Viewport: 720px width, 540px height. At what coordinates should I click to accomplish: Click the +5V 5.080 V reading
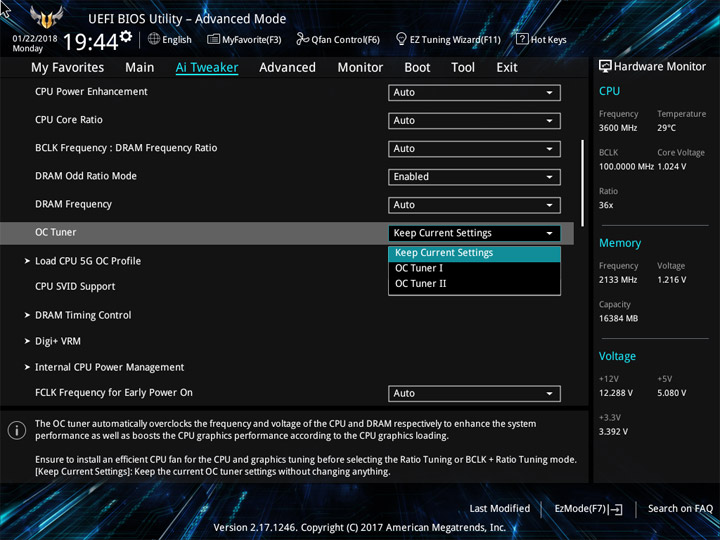click(x=672, y=393)
